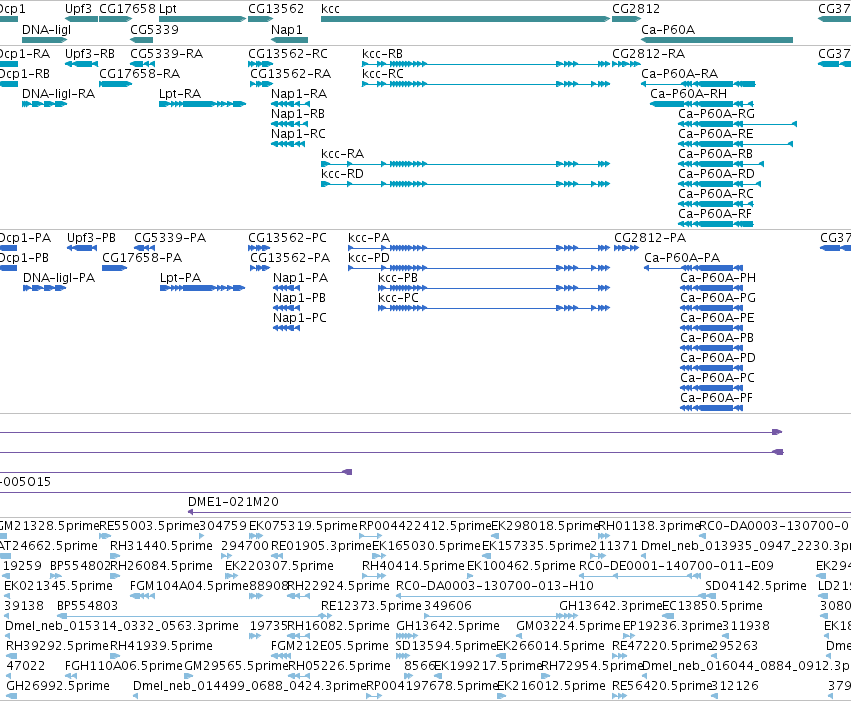Select the Nap1-RA transcript label
Screen dimensions: 851x701
tap(299, 93)
